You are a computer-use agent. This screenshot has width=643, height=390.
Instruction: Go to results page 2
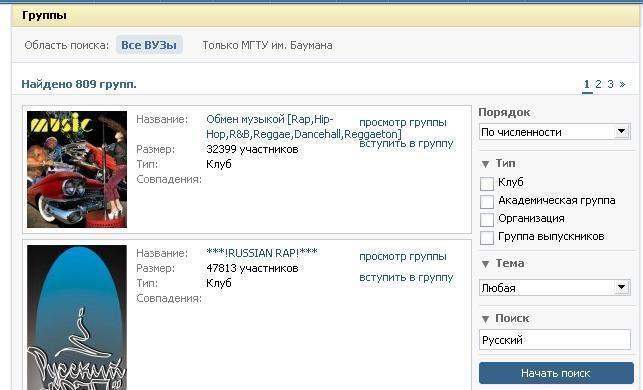tap(598, 84)
